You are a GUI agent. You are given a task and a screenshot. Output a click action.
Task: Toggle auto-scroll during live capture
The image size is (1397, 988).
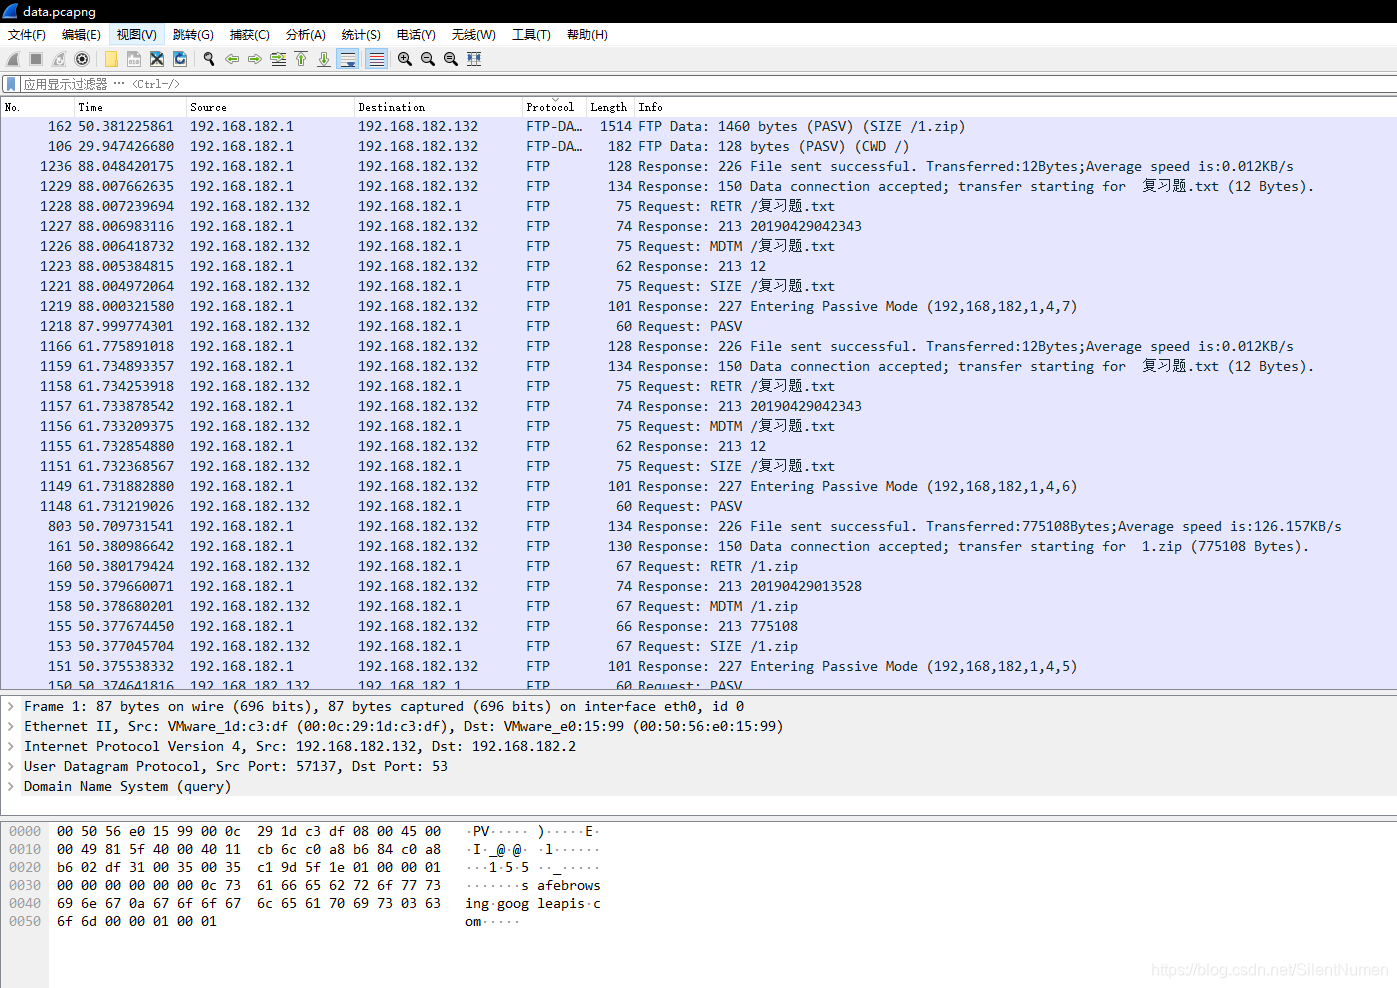pyautogui.click(x=348, y=59)
